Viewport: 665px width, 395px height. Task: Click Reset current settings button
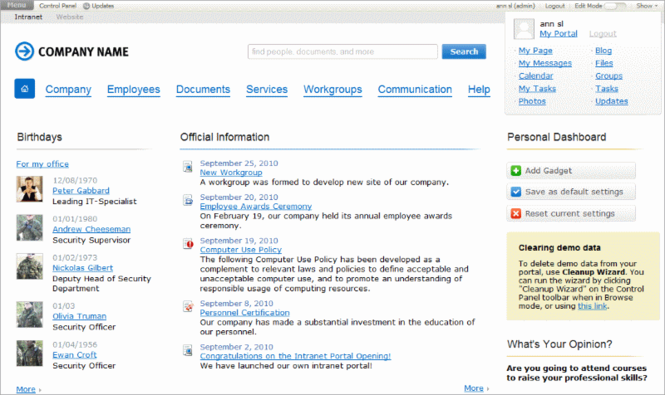click(x=571, y=213)
